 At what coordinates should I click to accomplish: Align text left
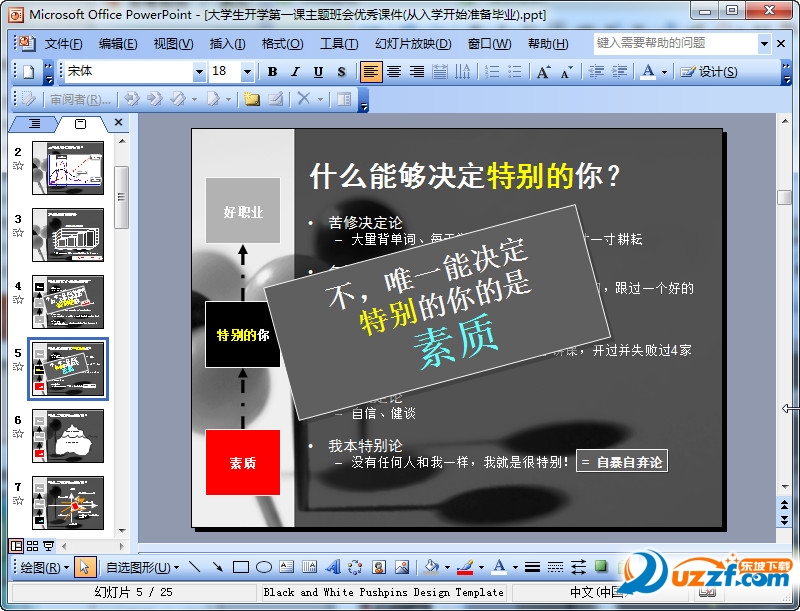(x=370, y=72)
